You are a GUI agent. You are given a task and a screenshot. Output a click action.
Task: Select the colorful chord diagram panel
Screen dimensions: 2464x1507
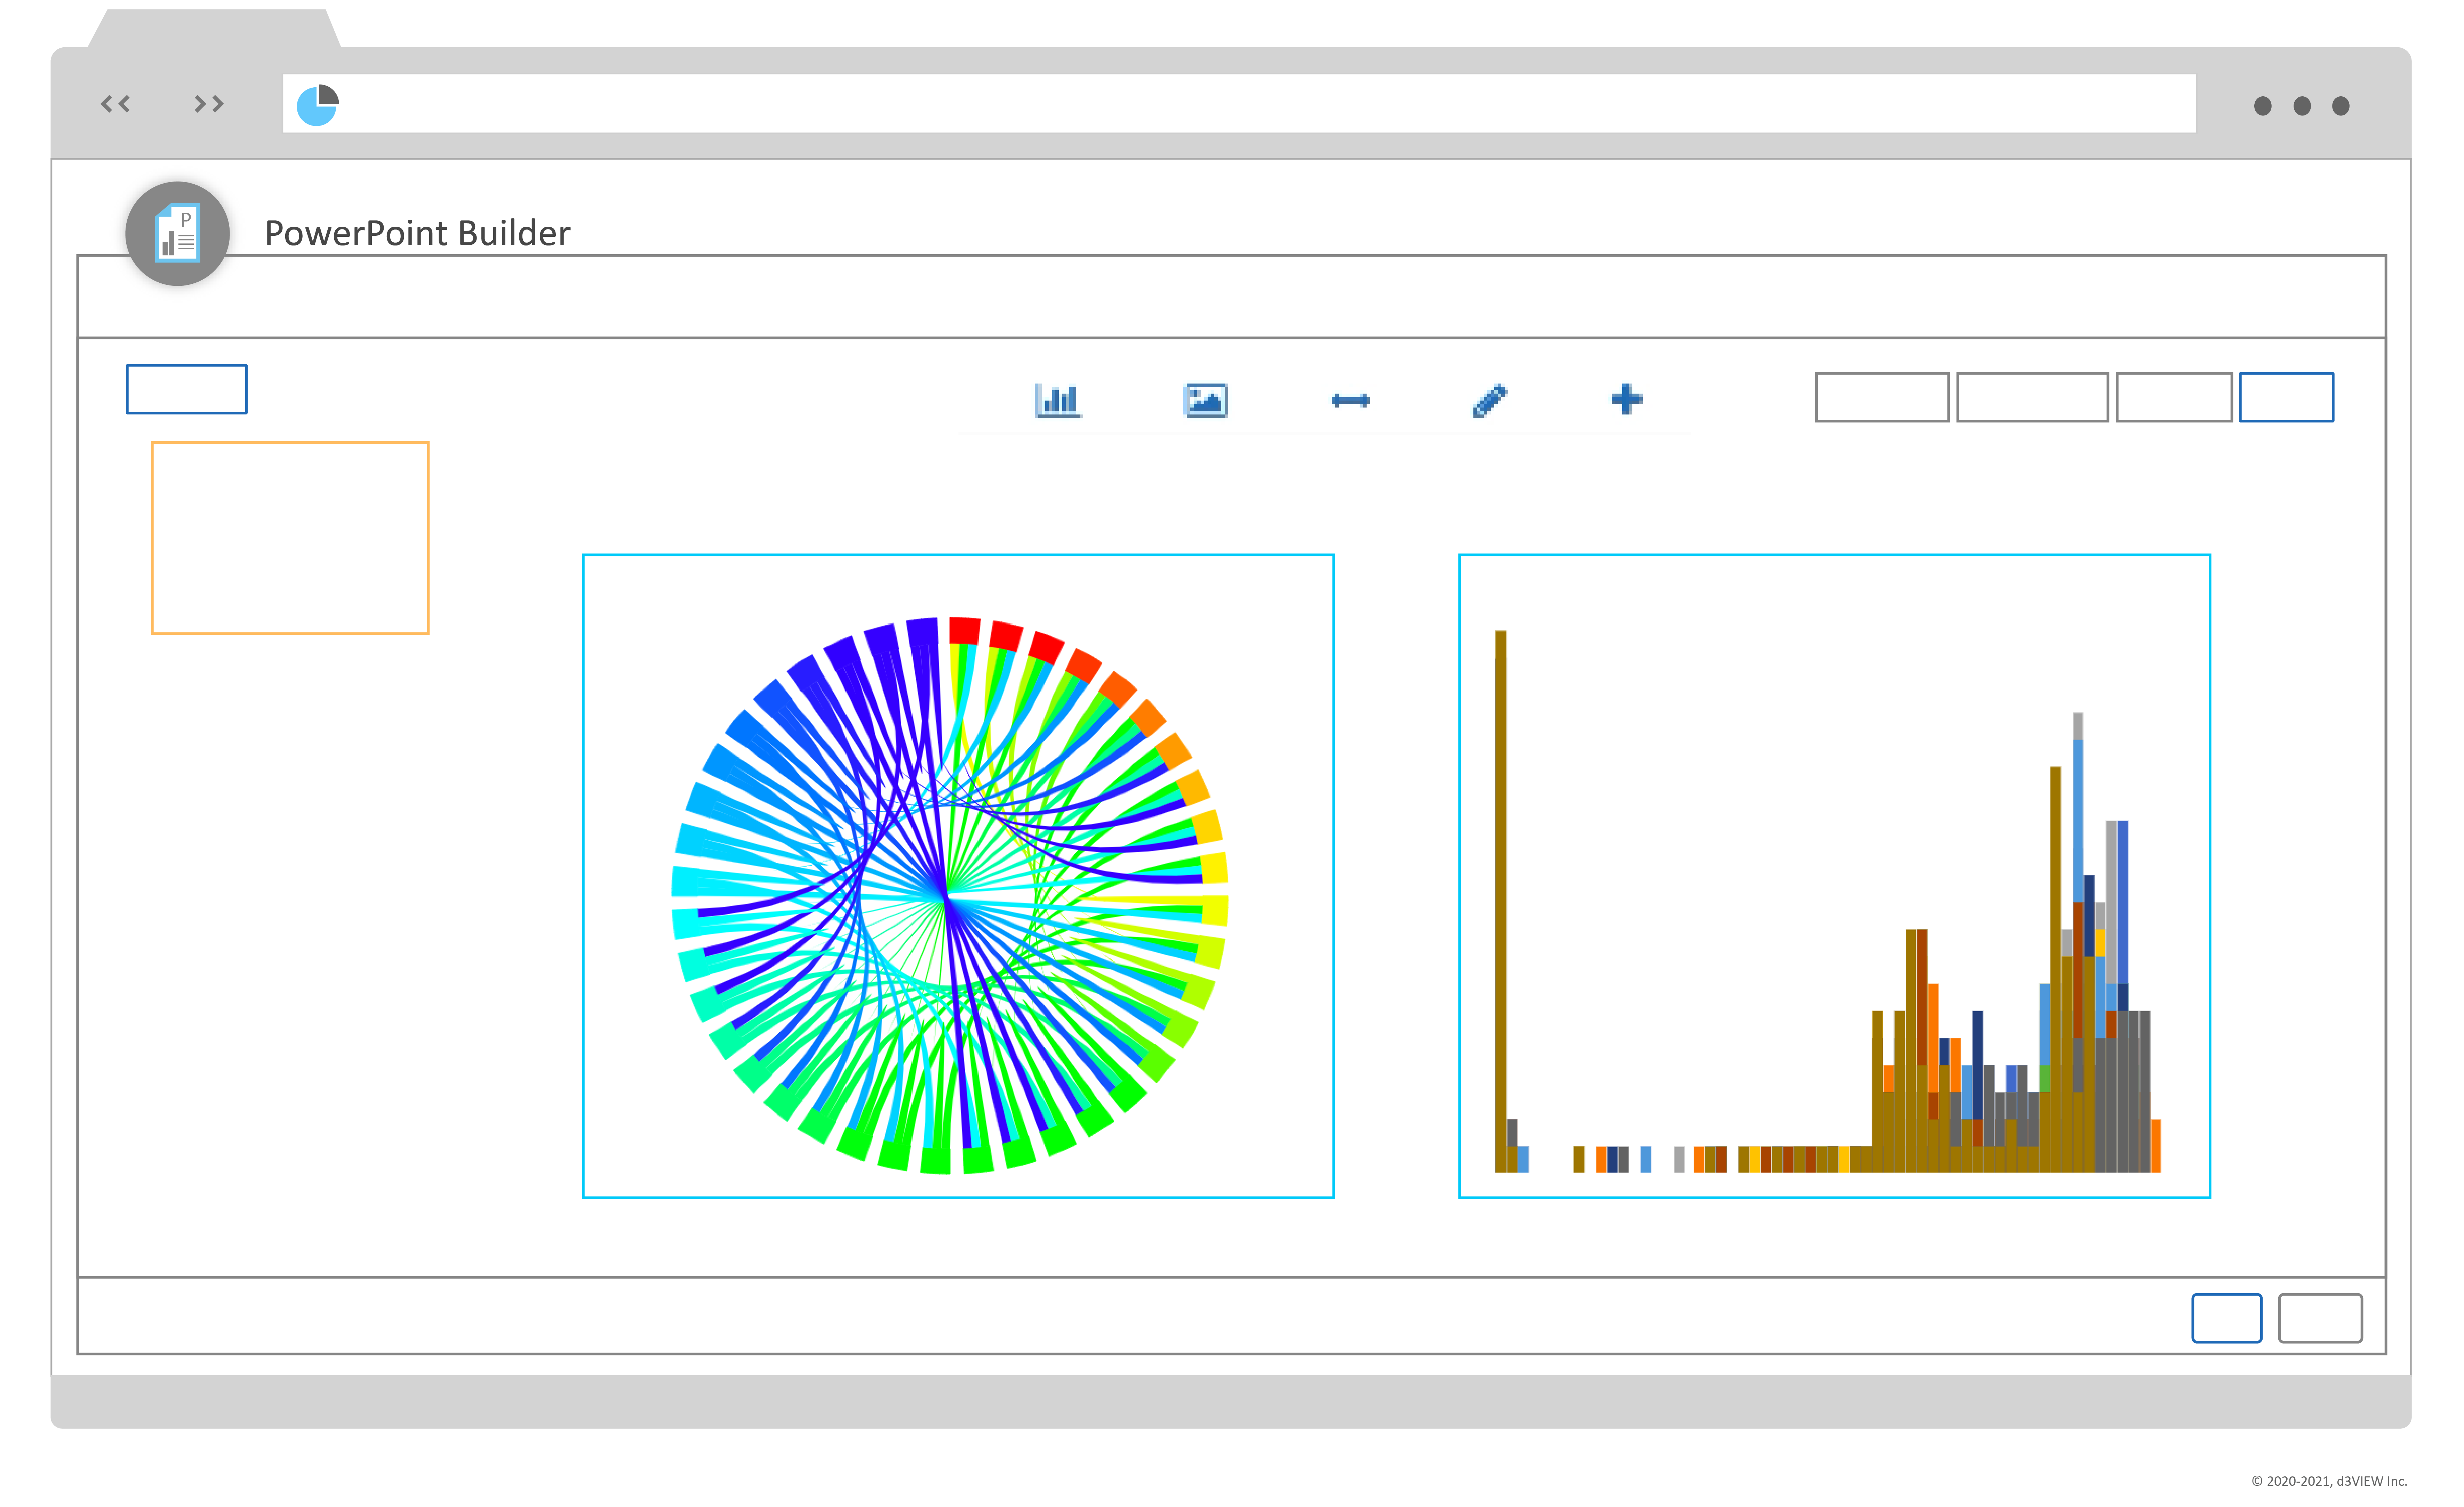pyautogui.click(x=958, y=876)
